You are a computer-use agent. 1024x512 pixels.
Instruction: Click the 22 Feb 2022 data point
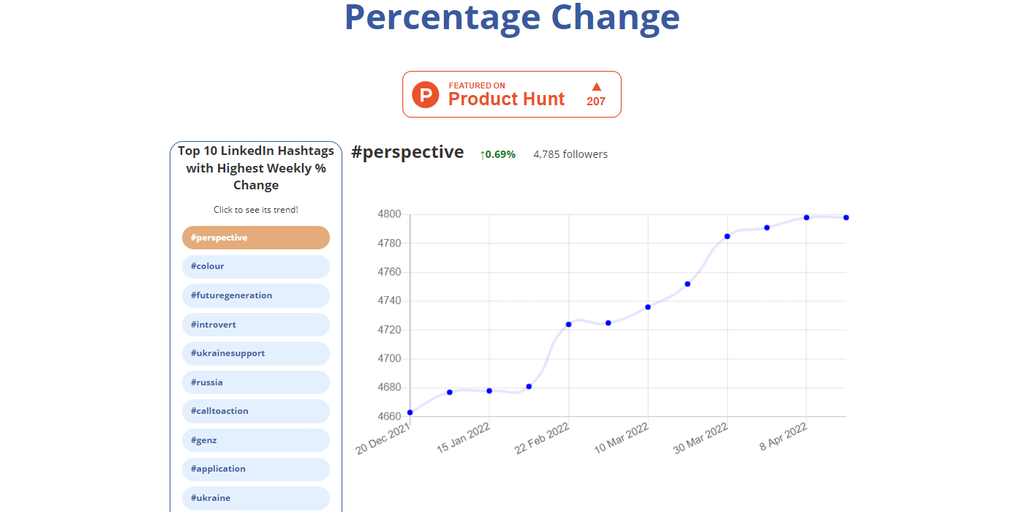569,324
